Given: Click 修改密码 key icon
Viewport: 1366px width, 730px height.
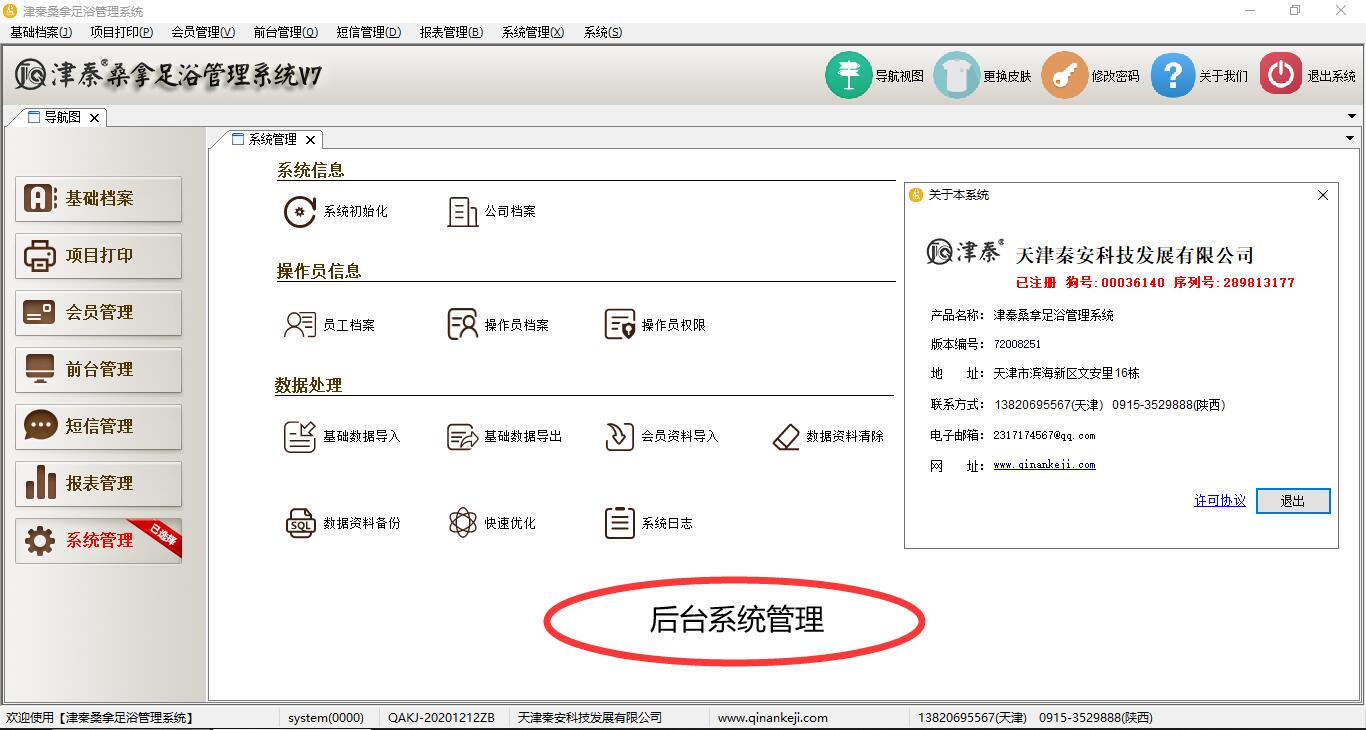Looking at the screenshot, I should coord(1064,76).
